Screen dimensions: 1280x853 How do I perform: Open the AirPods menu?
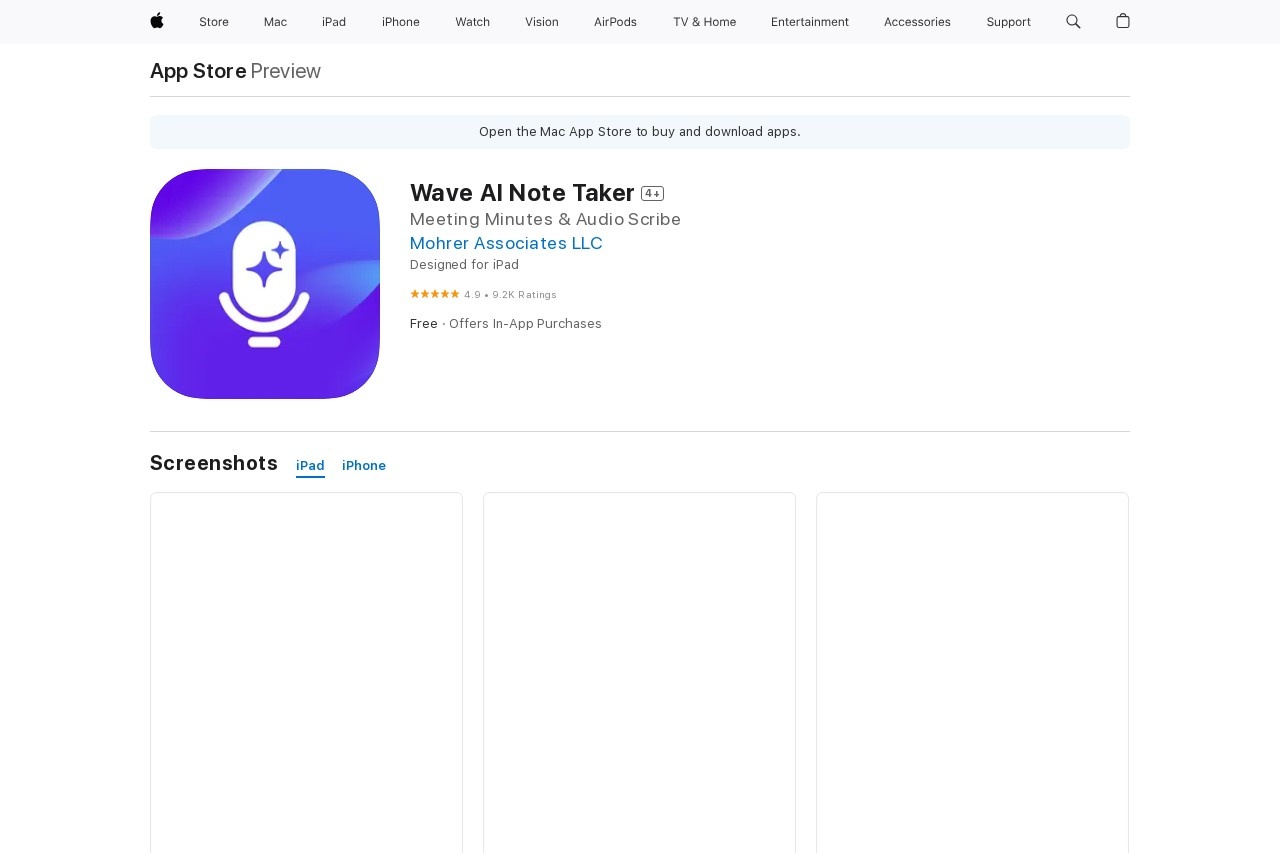tap(615, 22)
